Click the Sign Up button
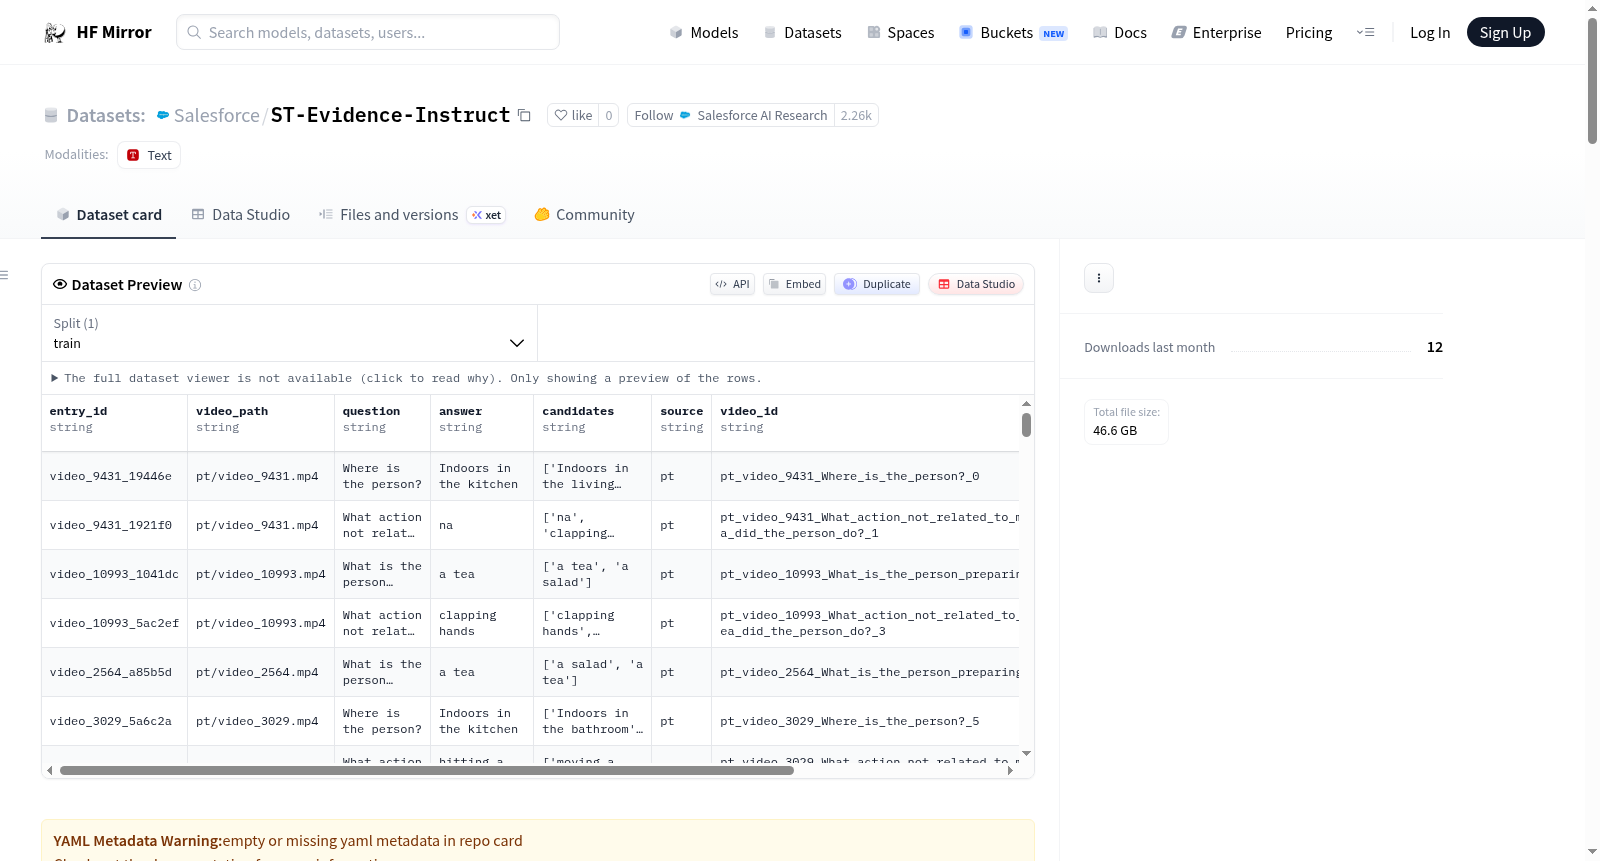The width and height of the screenshot is (1600, 861). (1505, 33)
